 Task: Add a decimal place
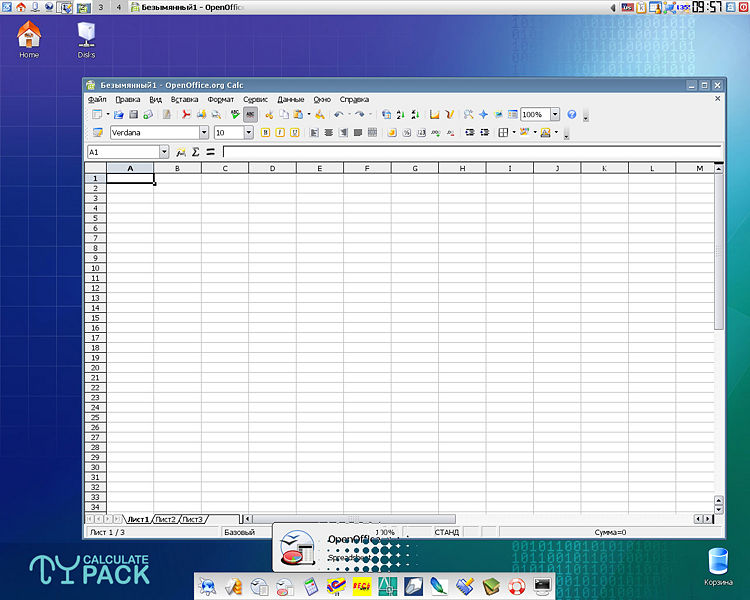pos(436,133)
